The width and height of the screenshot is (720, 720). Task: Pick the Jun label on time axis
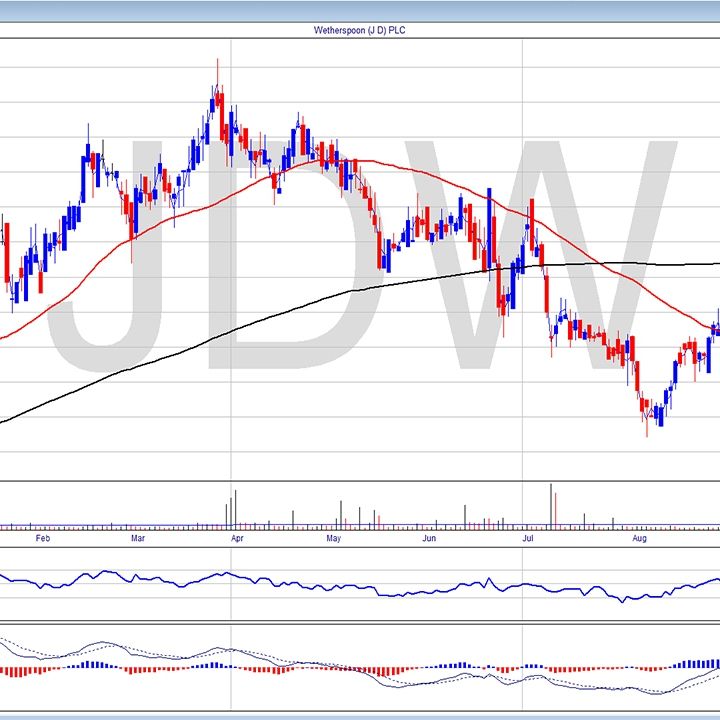[429, 538]
